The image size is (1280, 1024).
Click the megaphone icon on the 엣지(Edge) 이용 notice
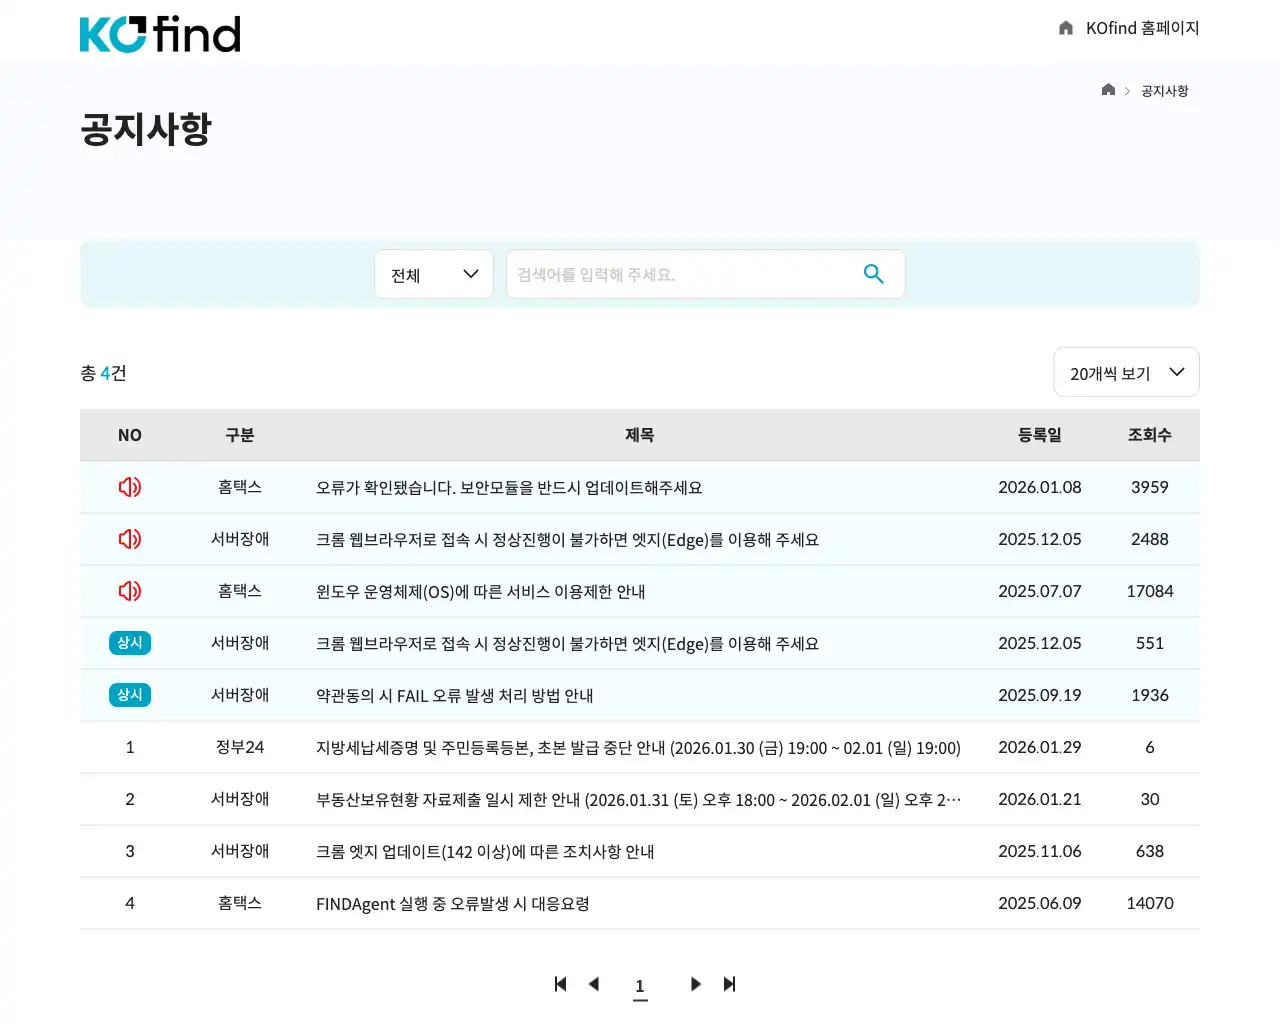pyautogui.click(x=129, y=539)
